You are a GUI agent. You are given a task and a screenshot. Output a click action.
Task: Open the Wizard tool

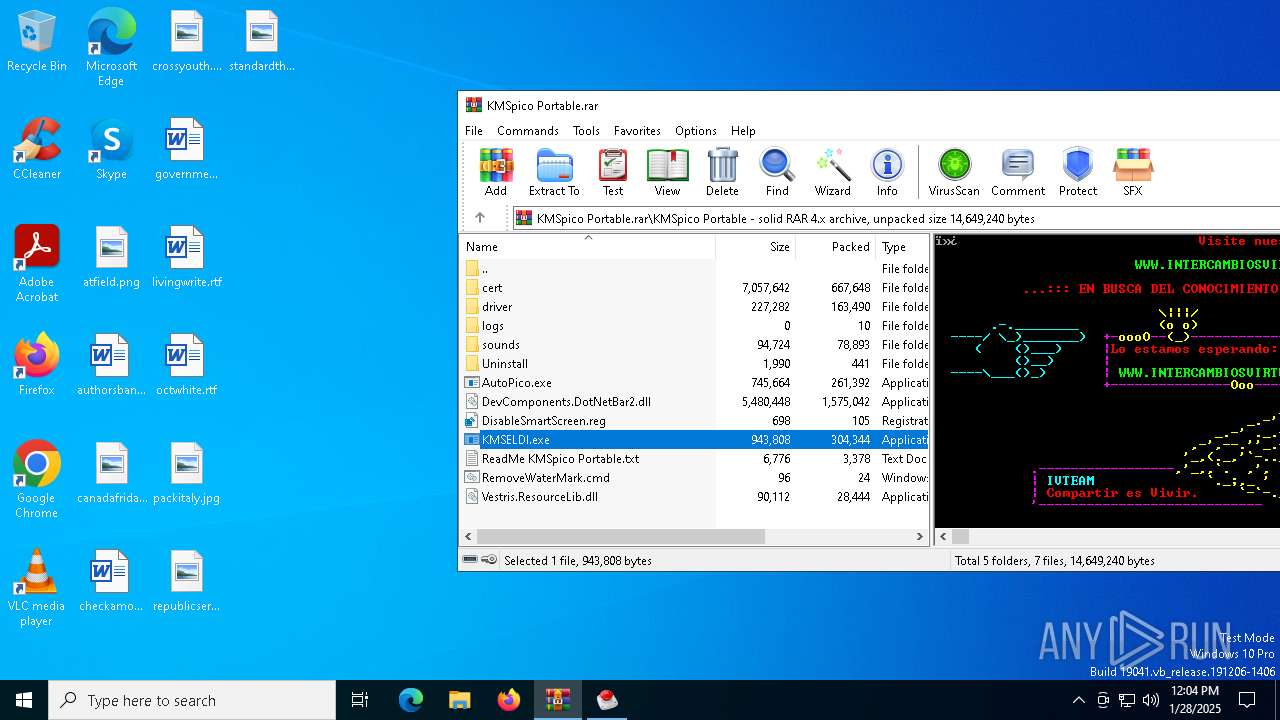[832, 172]
